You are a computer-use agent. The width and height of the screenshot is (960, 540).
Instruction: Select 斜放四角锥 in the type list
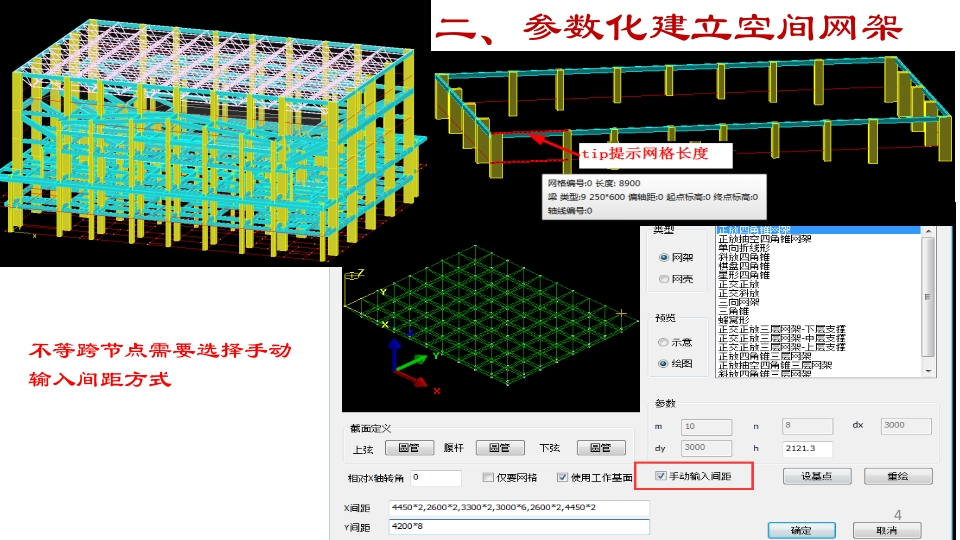743,257
